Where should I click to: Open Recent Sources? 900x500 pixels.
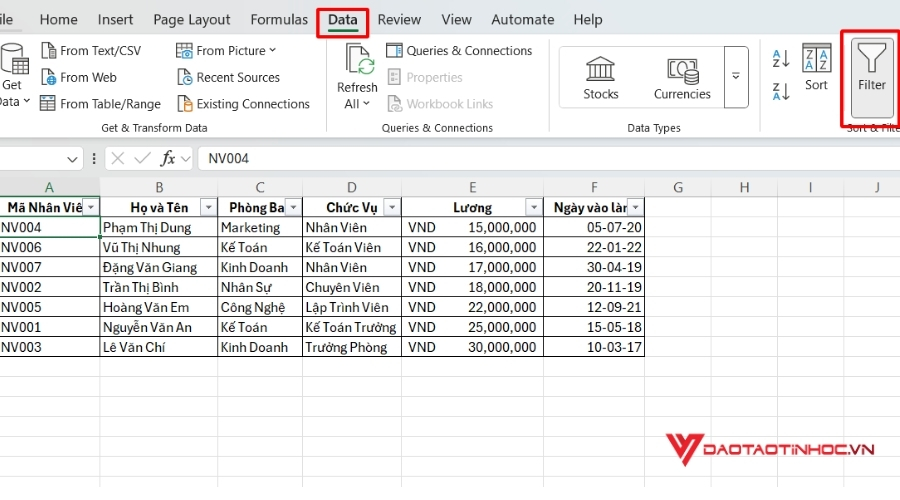228,77
